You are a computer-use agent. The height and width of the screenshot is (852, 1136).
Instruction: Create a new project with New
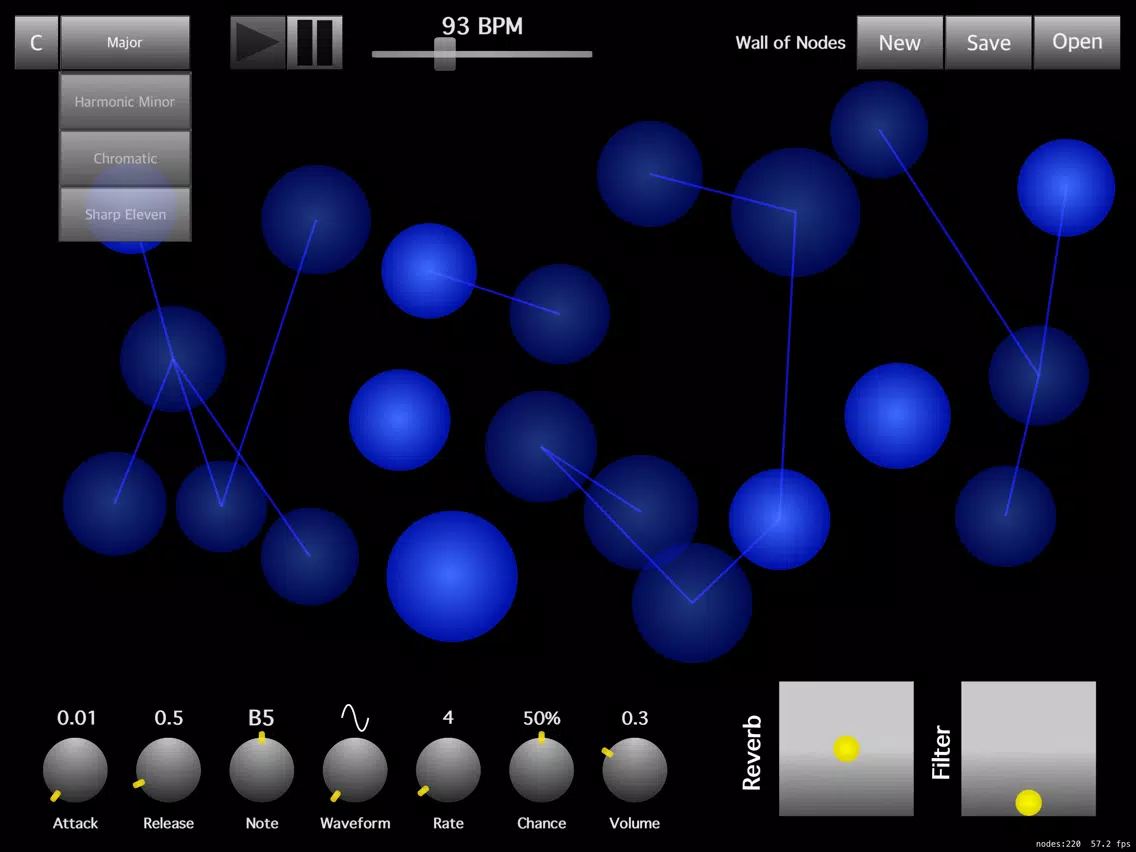click(900, 43)
